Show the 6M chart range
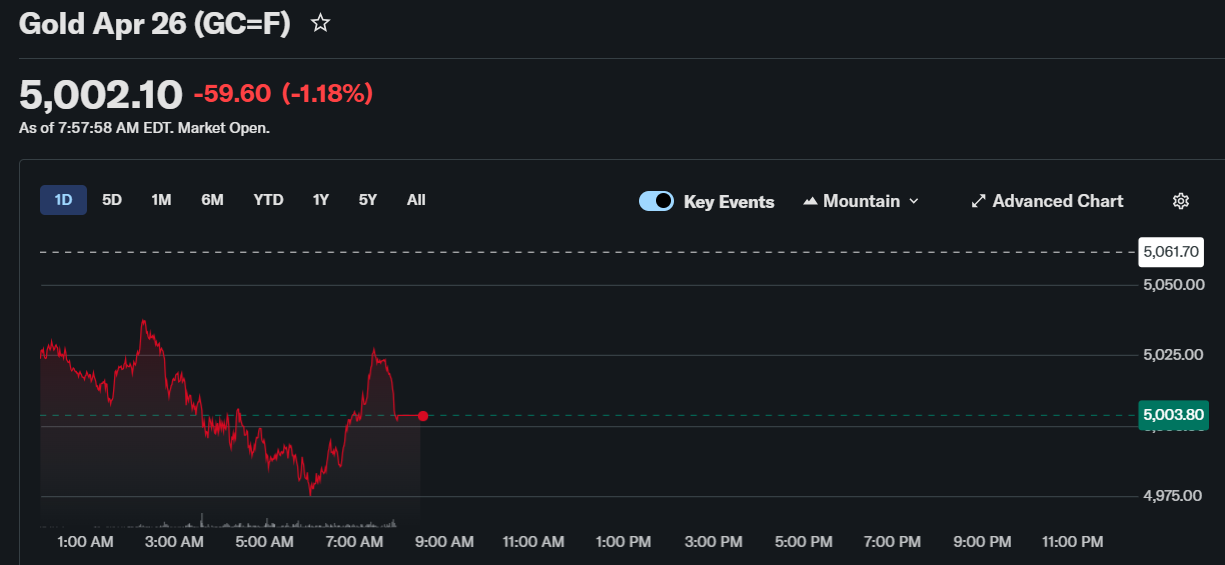The image size is (1225, 565). (212, 200)
